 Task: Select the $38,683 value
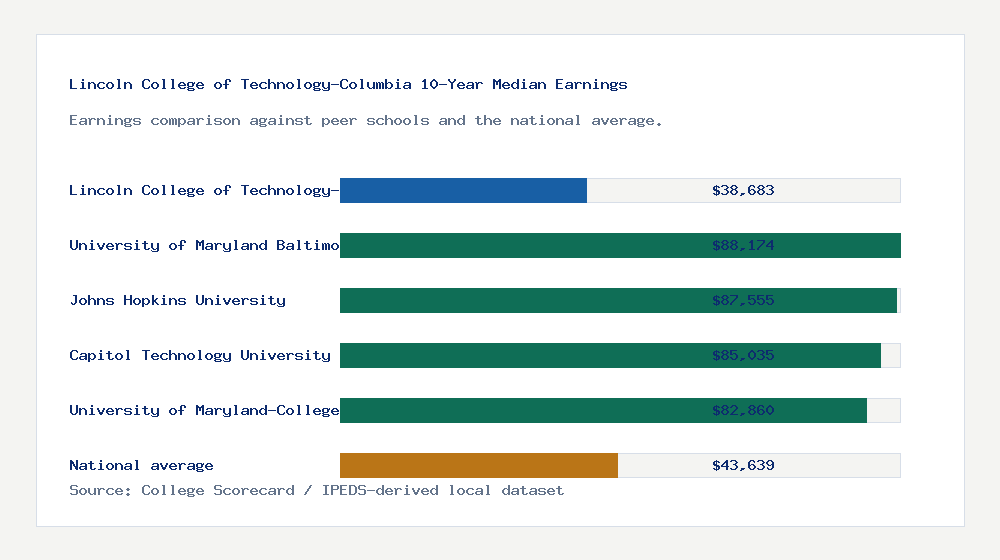click(743, 191)
